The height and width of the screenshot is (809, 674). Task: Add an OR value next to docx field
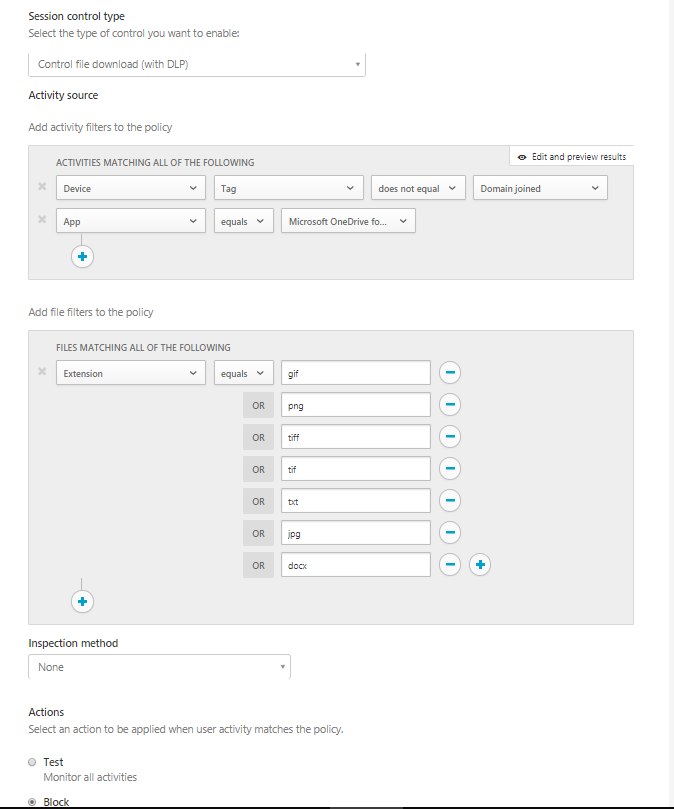[x=479, y=564]
